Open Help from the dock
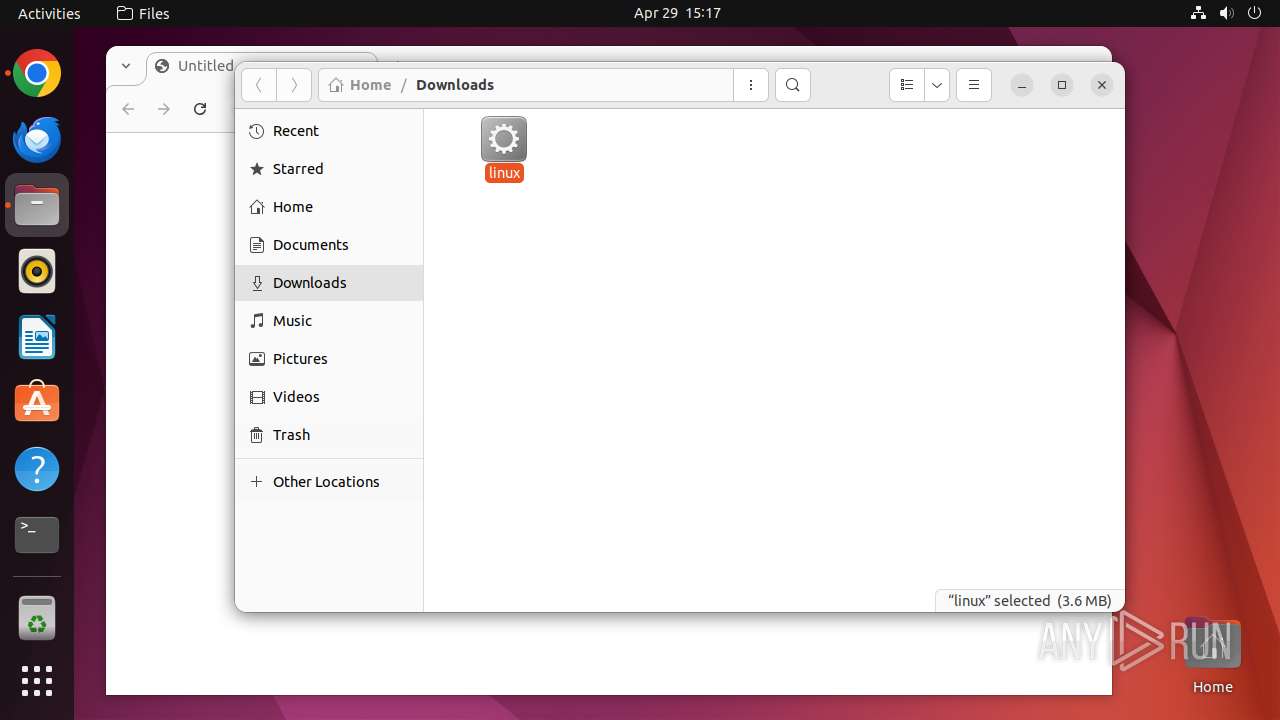Screen dimensions: 1280x720 (37, 469)
